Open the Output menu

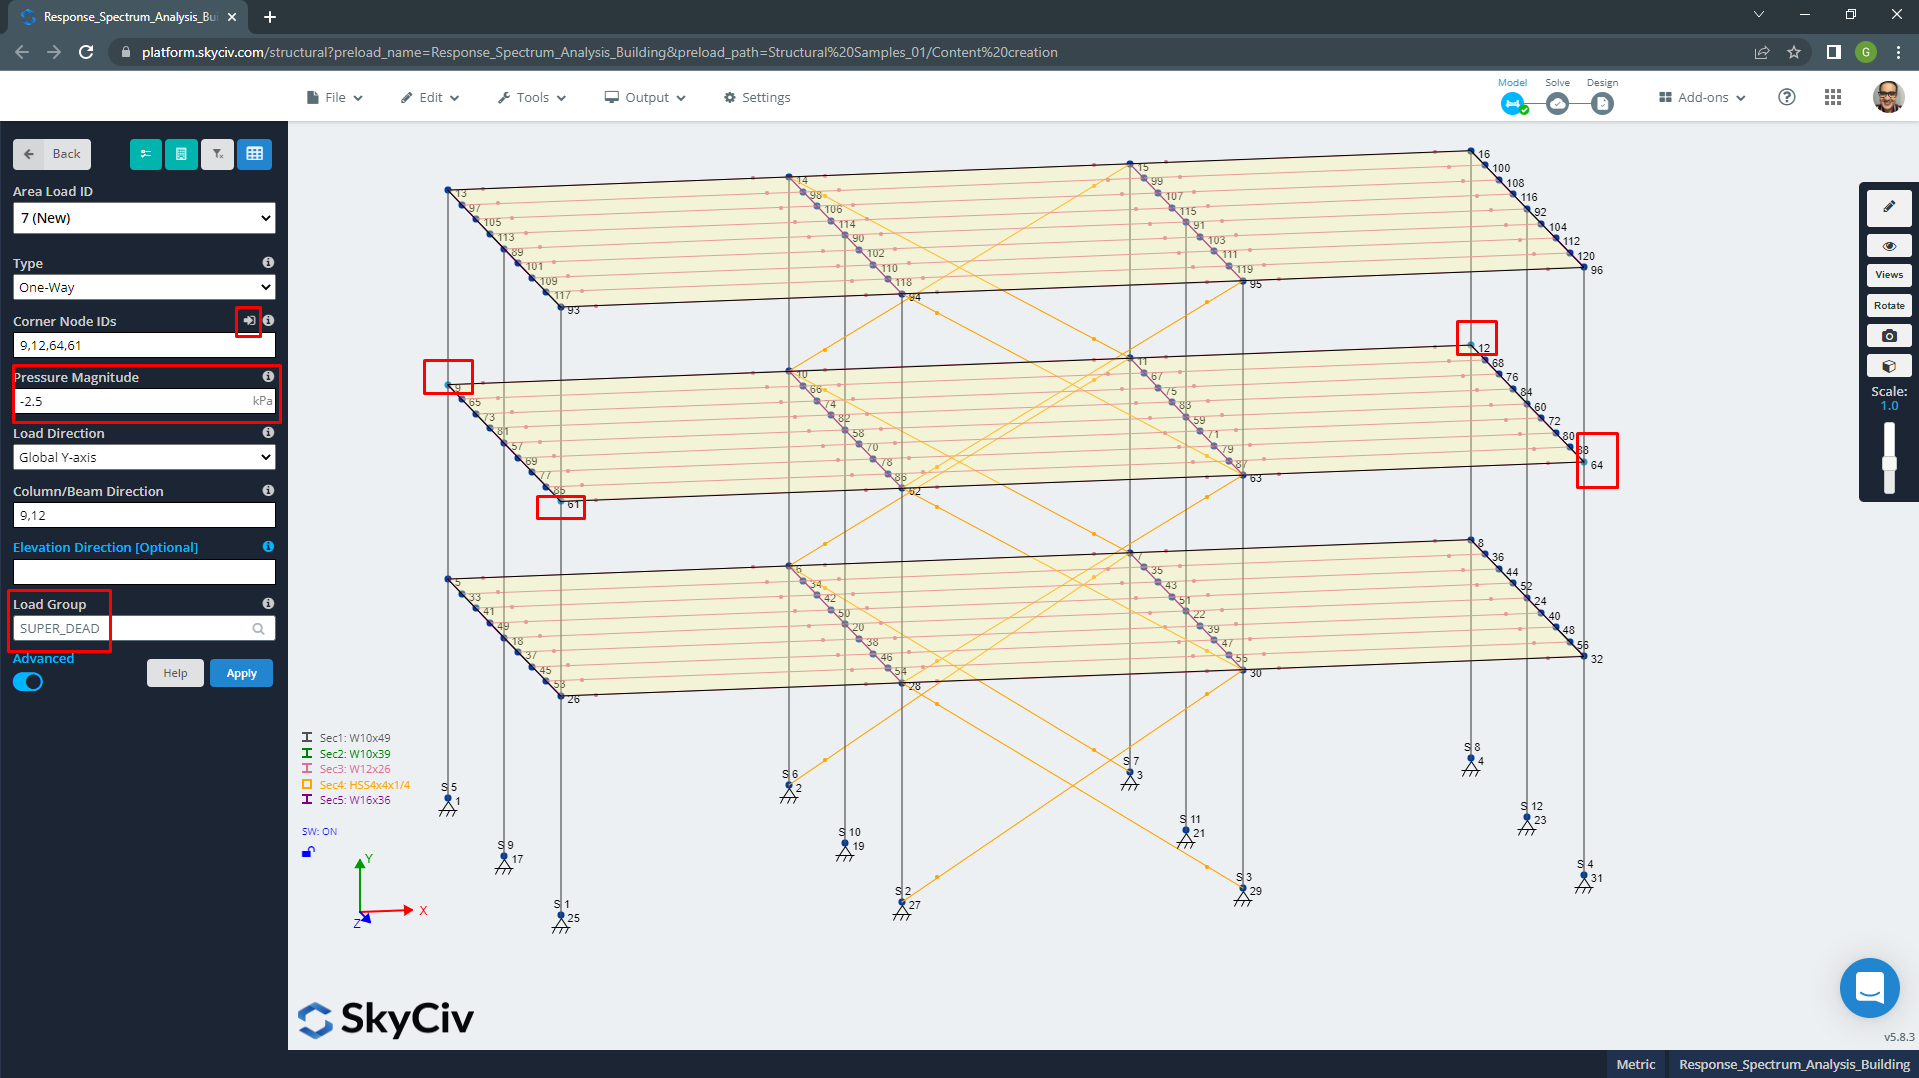644,97
